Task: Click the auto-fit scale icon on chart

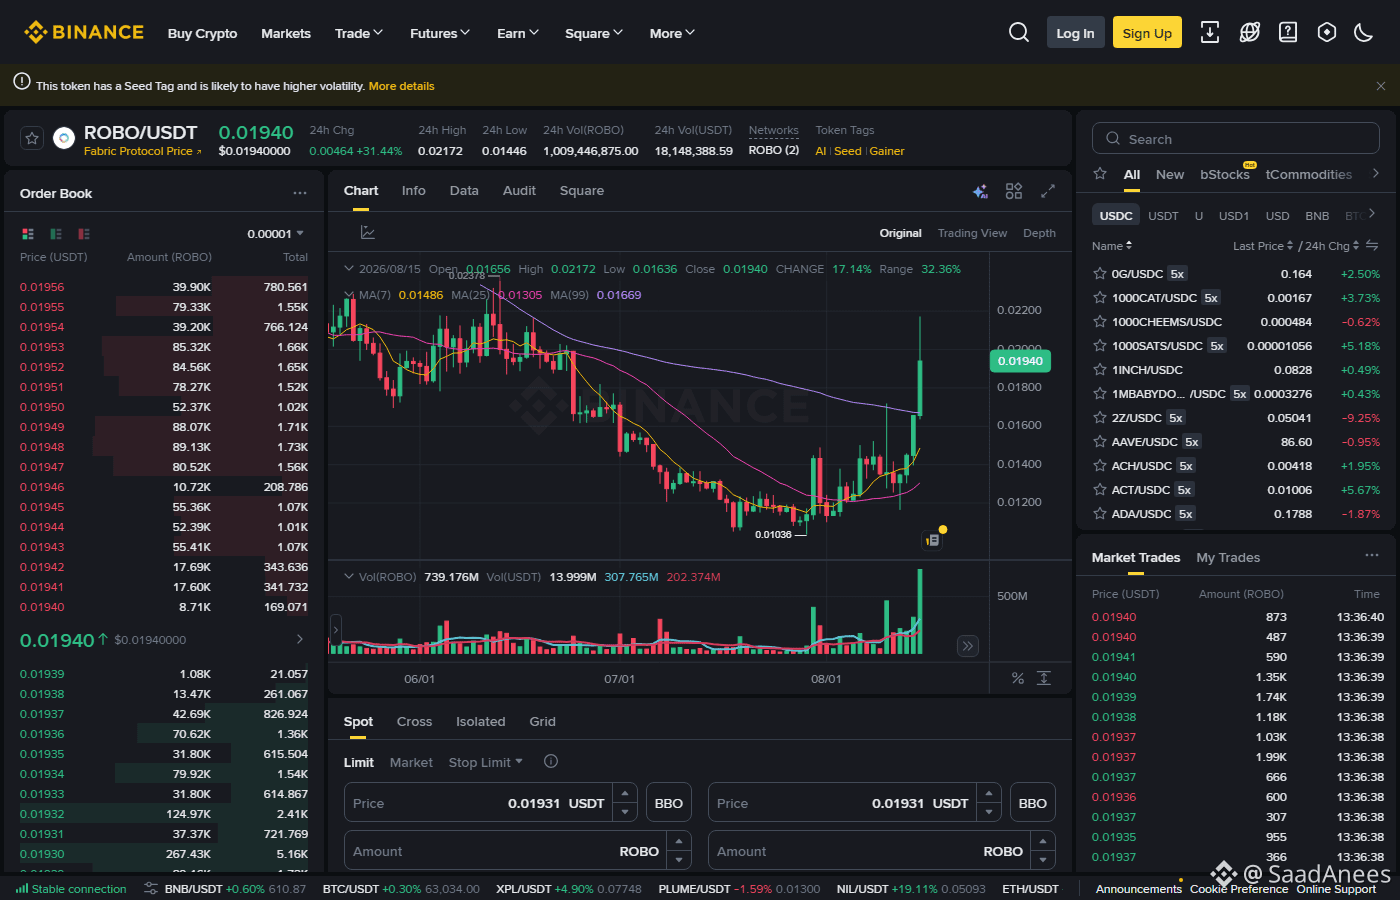Action: pos(1044,678)
